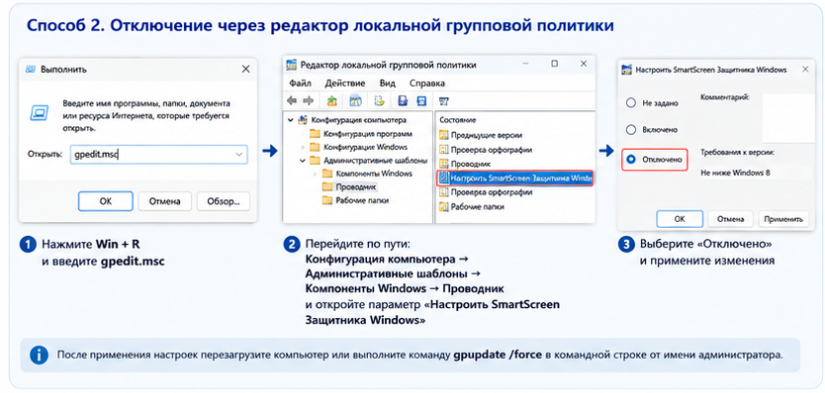The width and height of the screenshot is (825, 393).
Task: Select the Включено radio button
Action: (630, 129)
